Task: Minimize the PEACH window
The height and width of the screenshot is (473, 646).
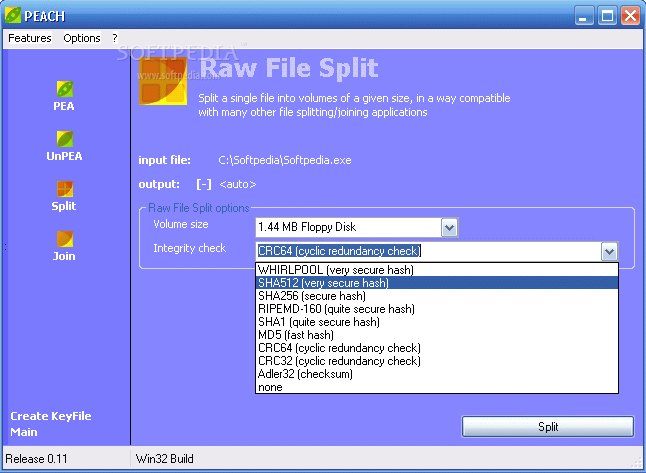Action: 584,16
